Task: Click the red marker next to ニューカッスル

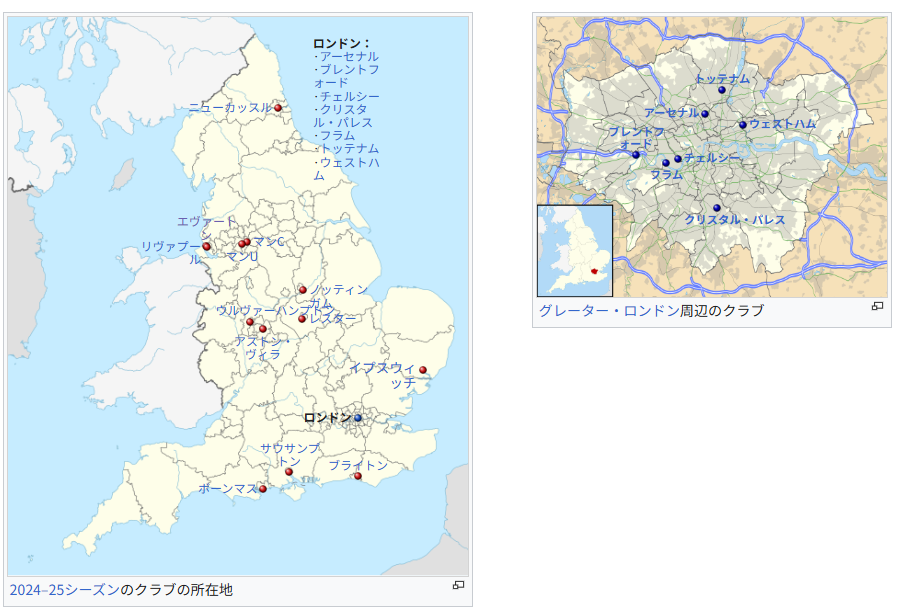Action: [278, 108]
